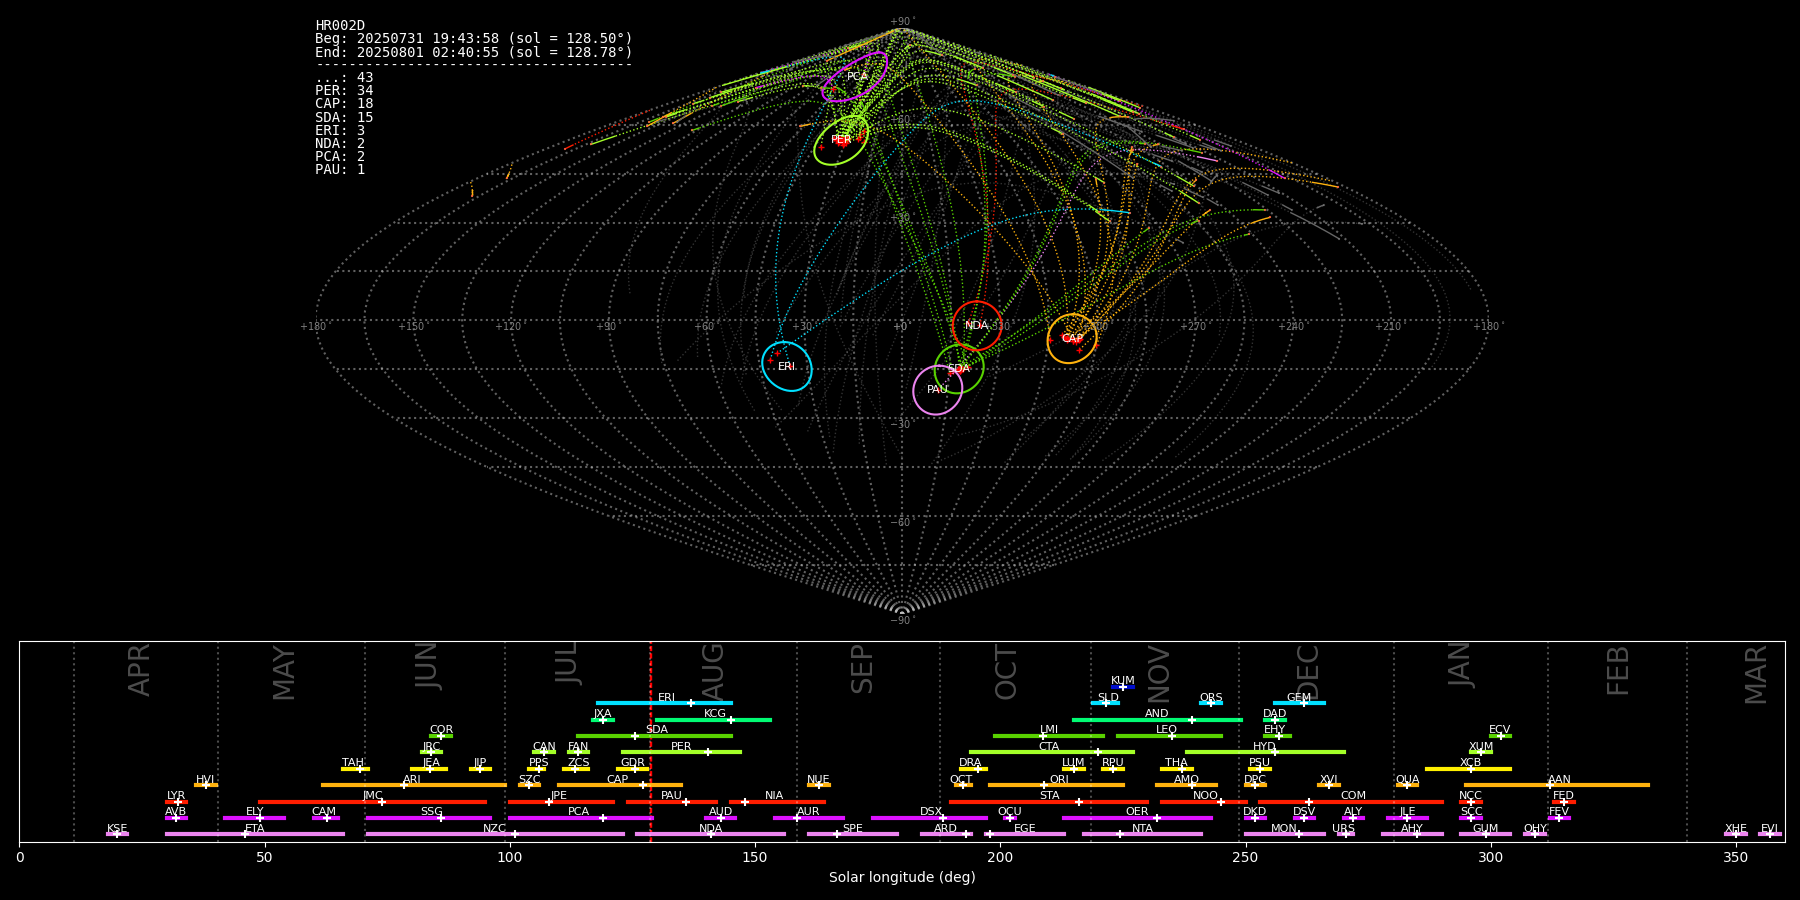Click the QUA shower bar on timeline
Screen dimensions: 1800x900
tap(1407, 785)
